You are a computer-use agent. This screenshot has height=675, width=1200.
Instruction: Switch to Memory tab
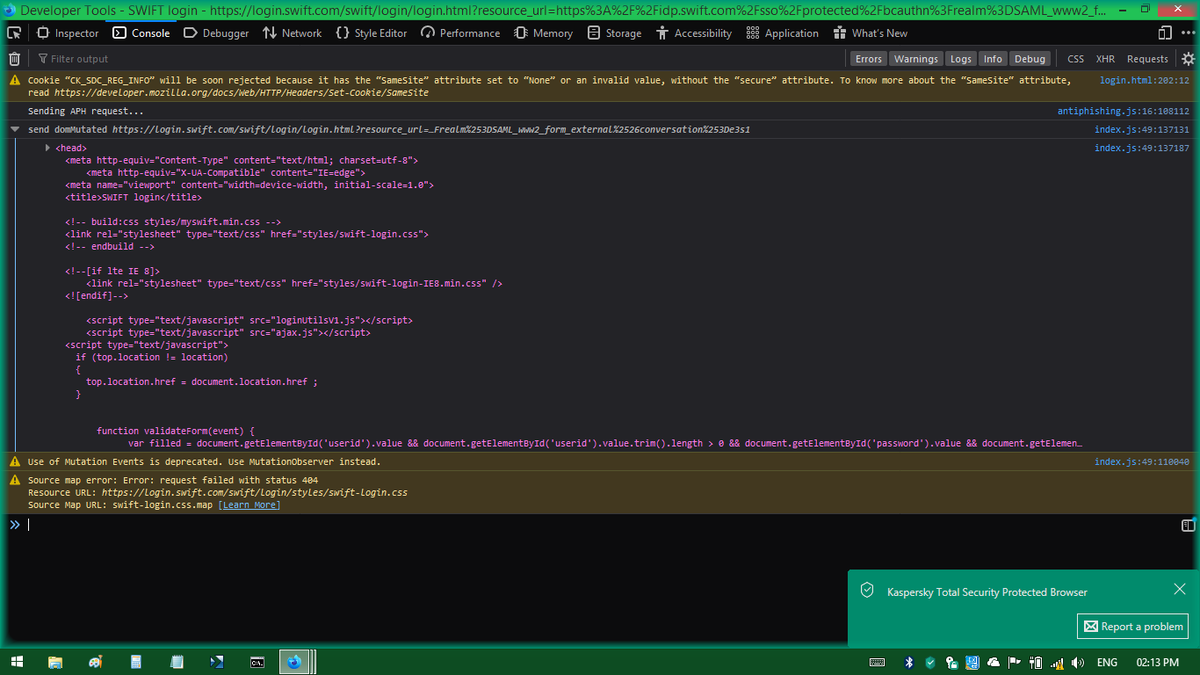coord(543,33)
